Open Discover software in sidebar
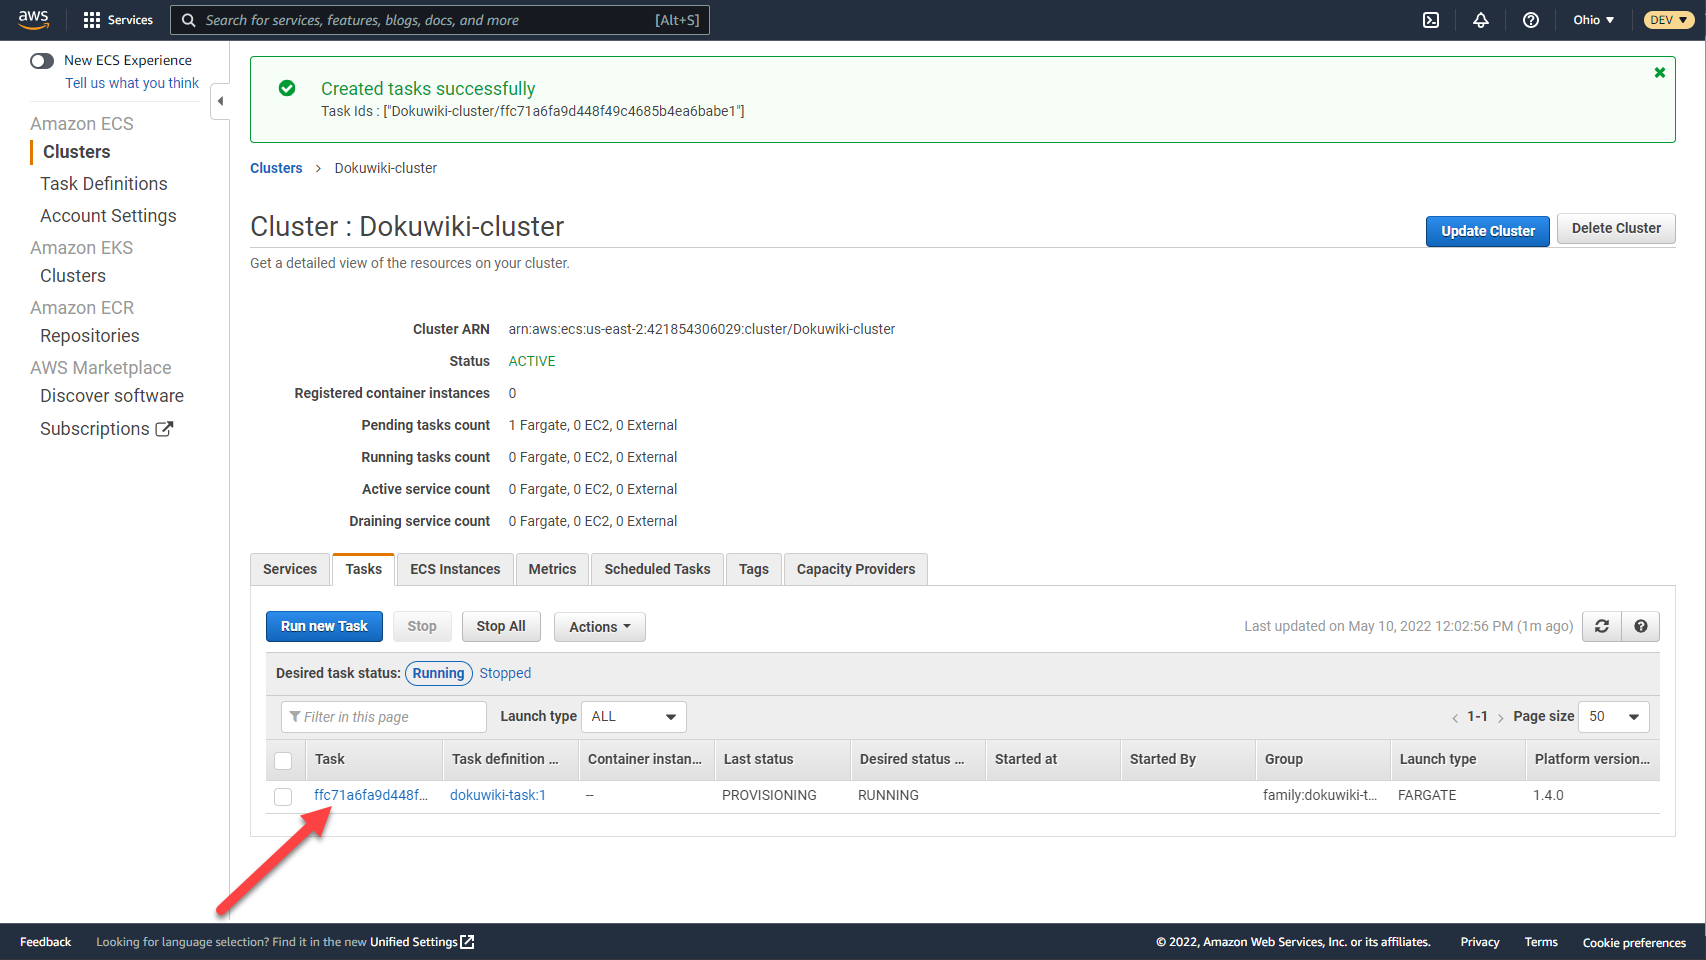This screenshot has height=960, width=1706. coord(112,396)
